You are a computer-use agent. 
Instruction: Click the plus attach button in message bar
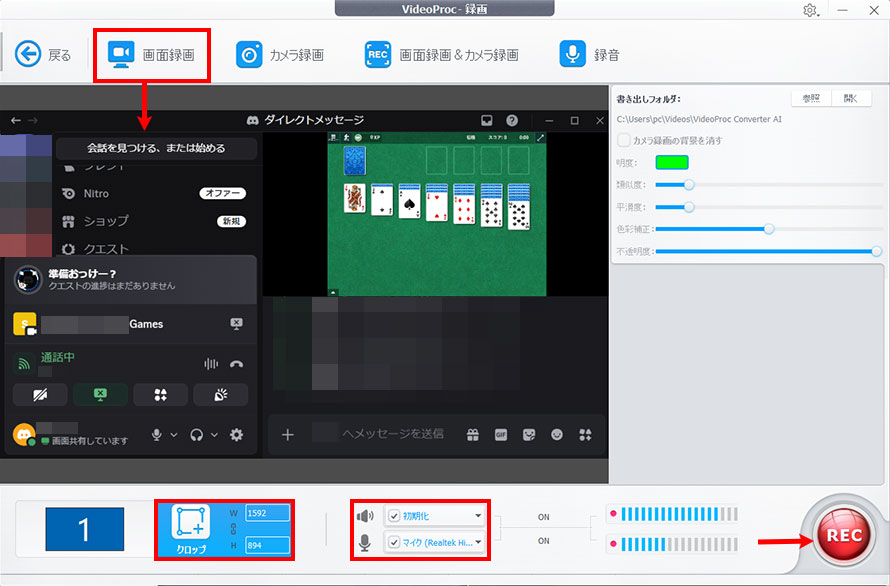pyautogui.click(x=288, y=435)
